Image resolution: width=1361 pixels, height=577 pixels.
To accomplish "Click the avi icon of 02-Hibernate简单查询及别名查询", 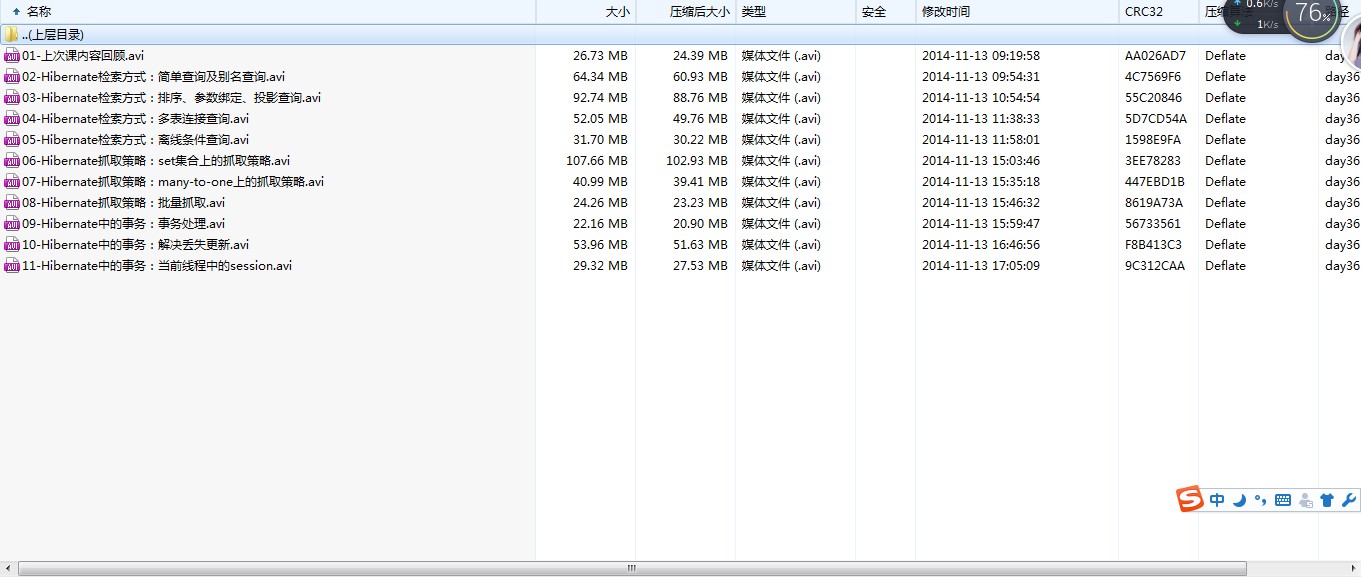I will 12,77.
